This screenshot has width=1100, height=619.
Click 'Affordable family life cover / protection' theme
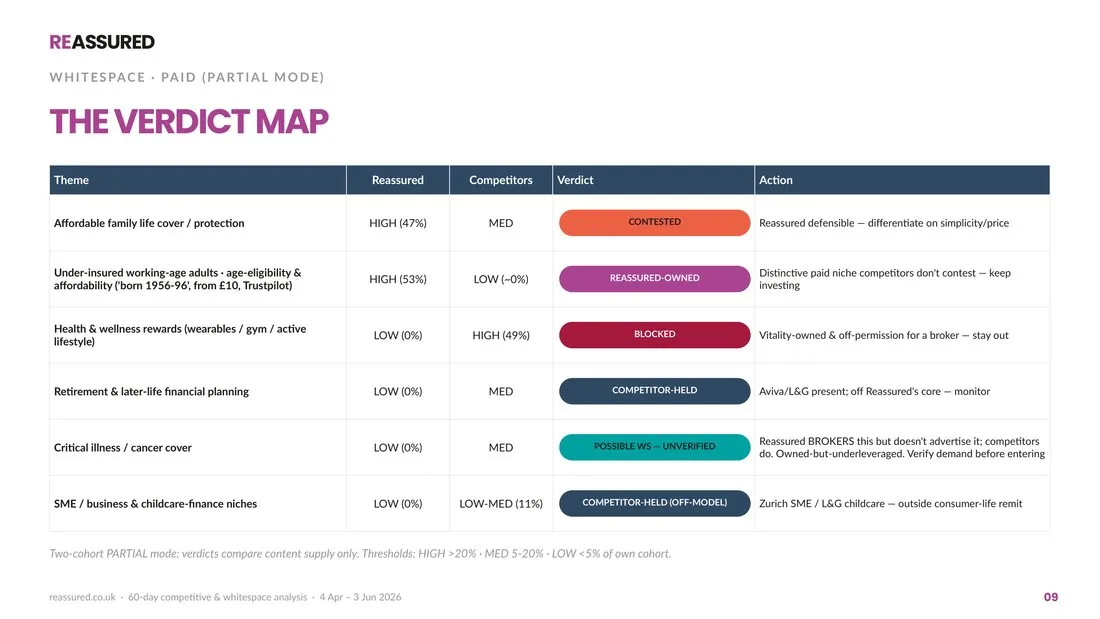[x=149, y=223]
